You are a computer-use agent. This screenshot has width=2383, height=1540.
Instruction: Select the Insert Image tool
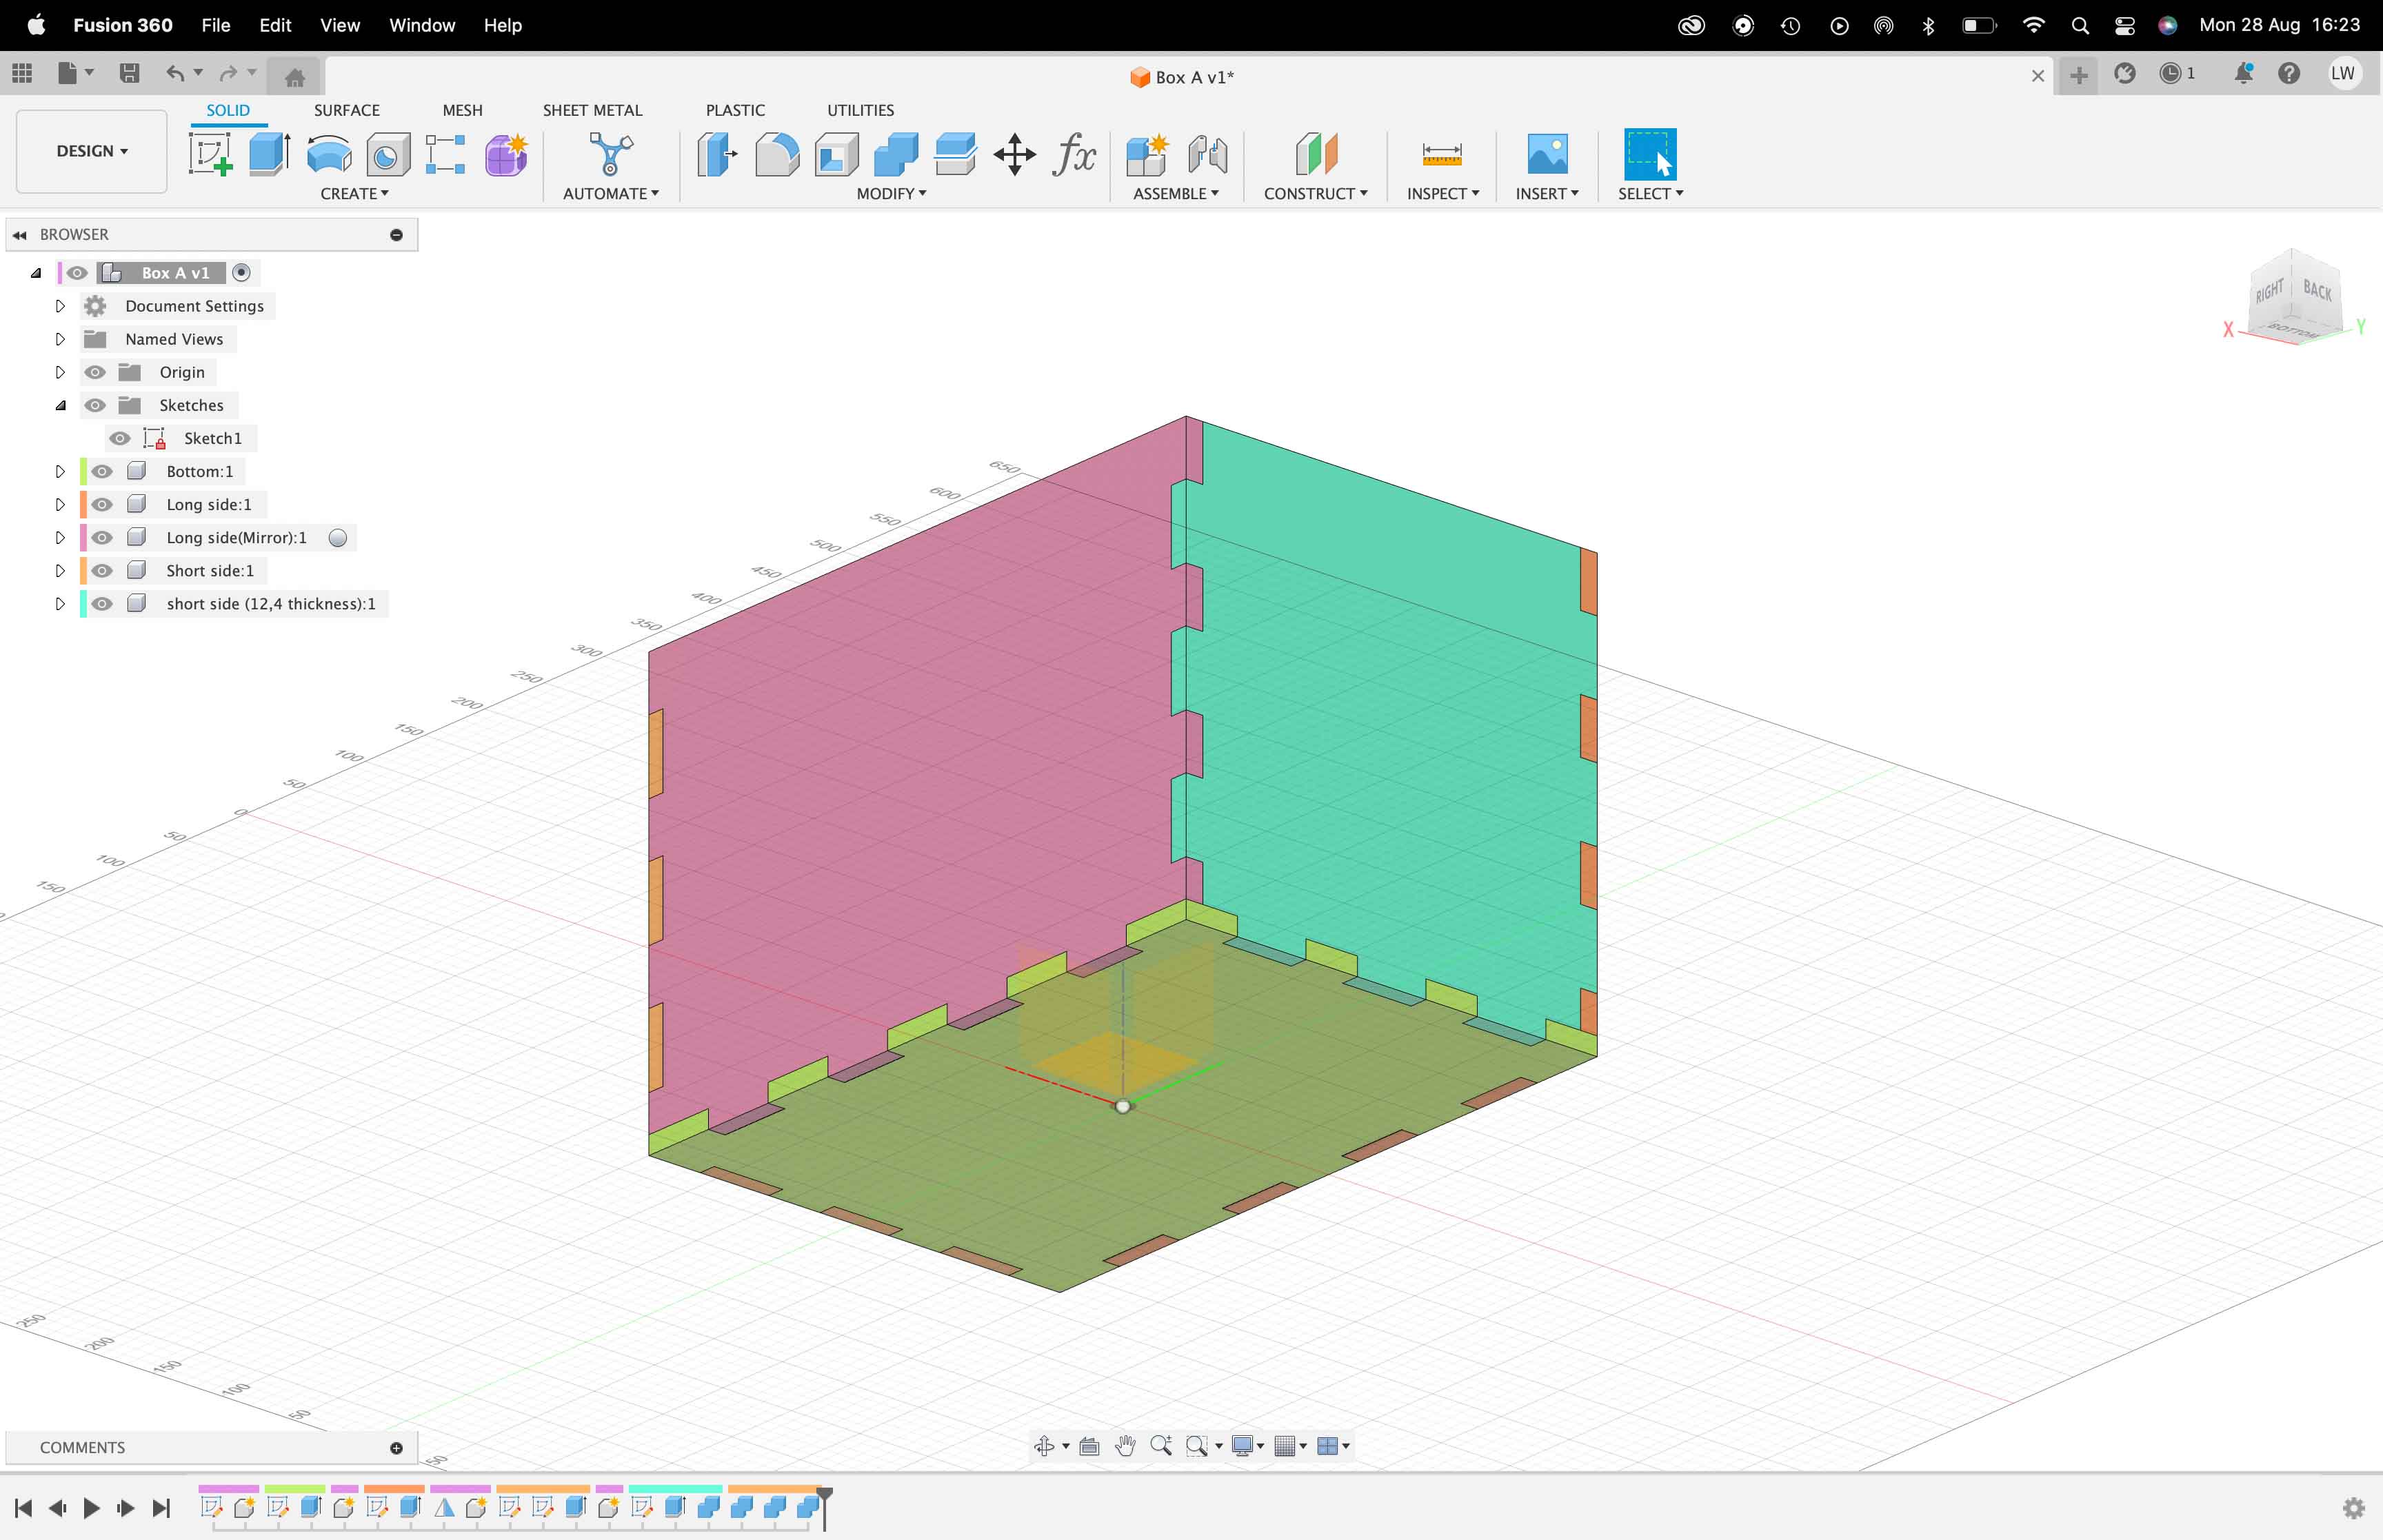1547,154
